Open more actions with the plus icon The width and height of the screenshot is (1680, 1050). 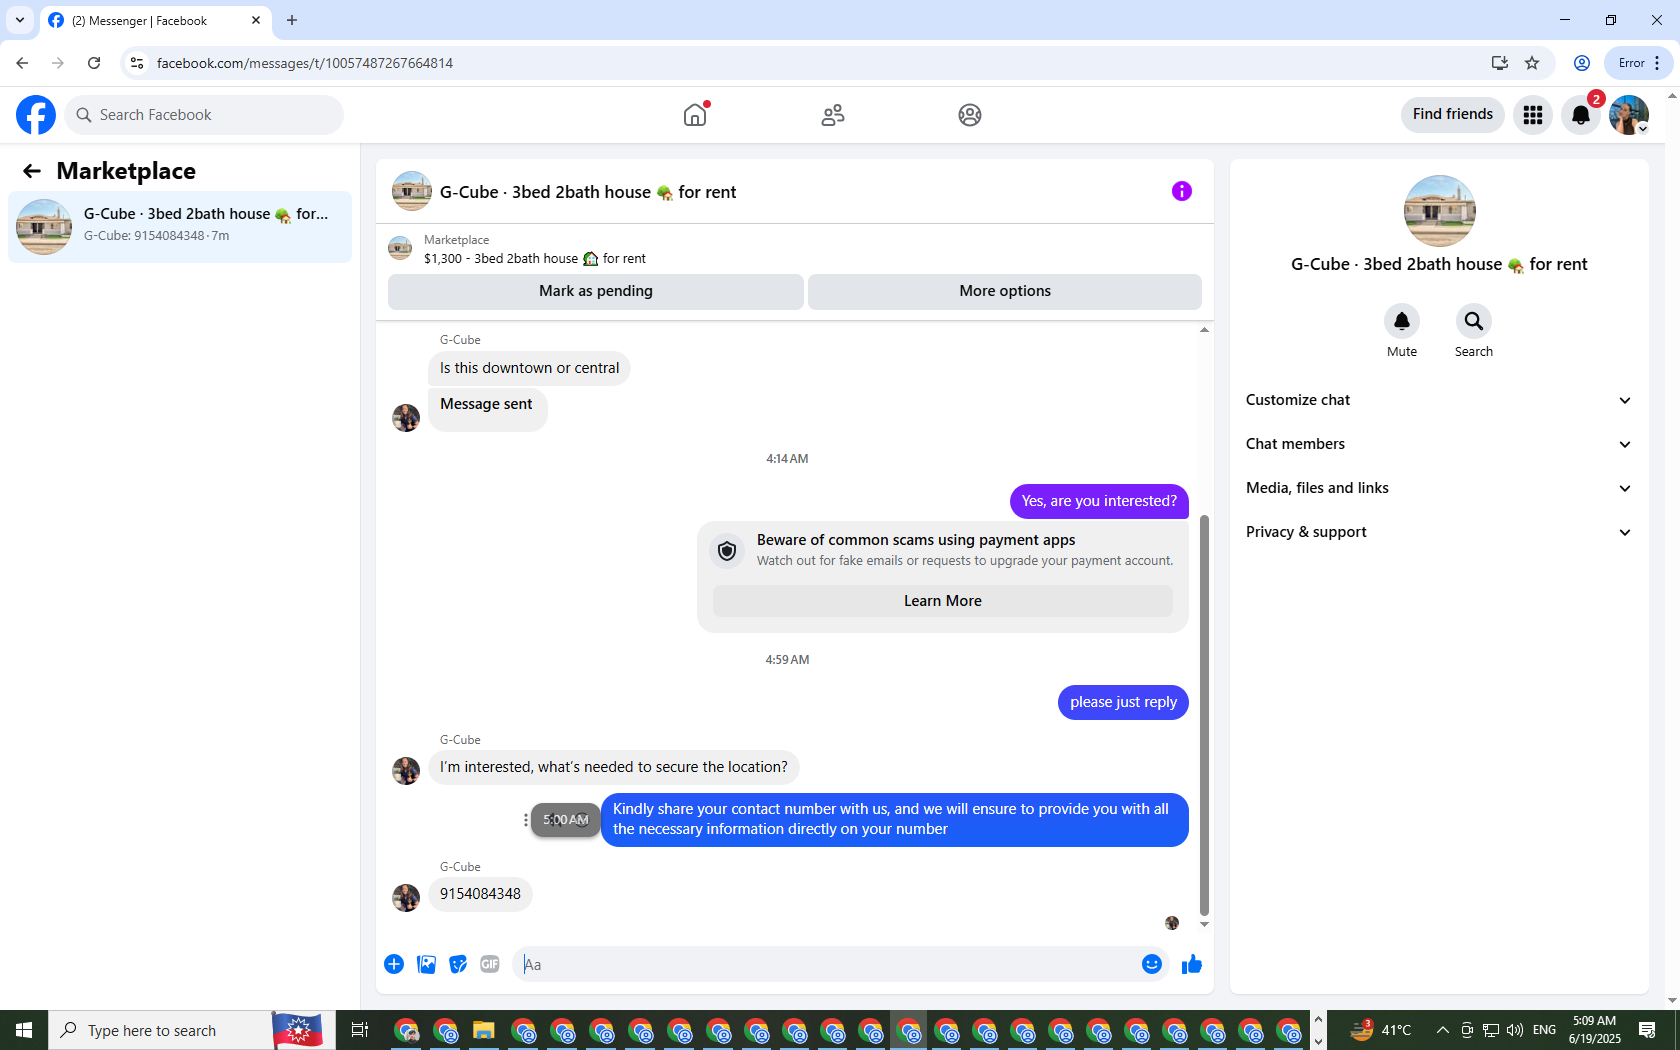click(x=394, y=964)
